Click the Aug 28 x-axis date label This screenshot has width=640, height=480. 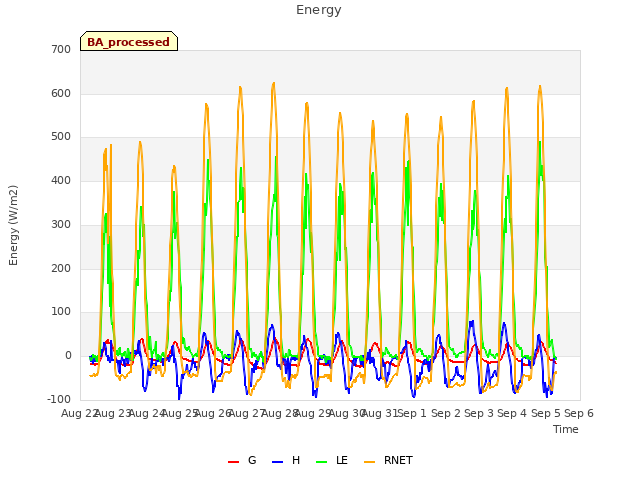click(x=279, y=413)
